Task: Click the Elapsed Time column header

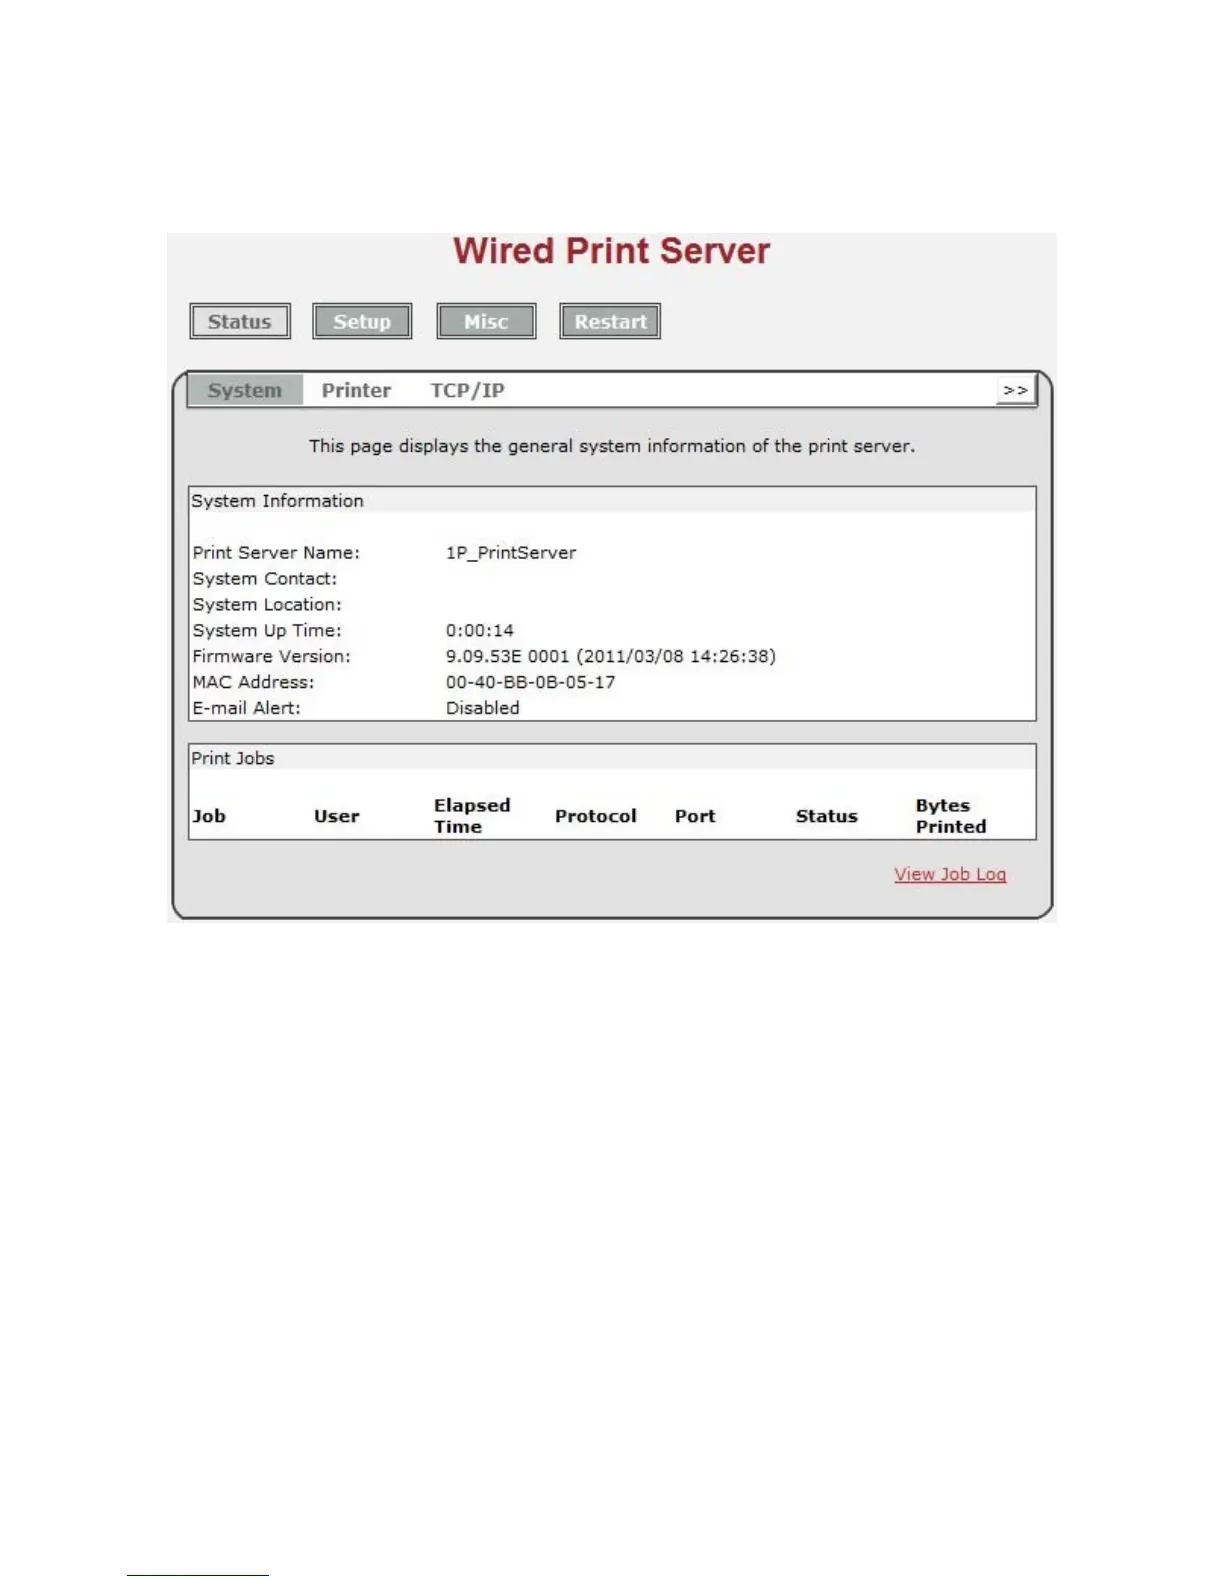Action: (x=472, y=816)
